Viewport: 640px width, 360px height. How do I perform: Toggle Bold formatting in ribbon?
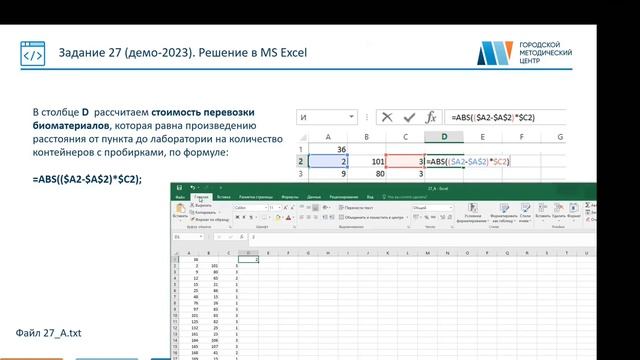click(x=237, y=217)
